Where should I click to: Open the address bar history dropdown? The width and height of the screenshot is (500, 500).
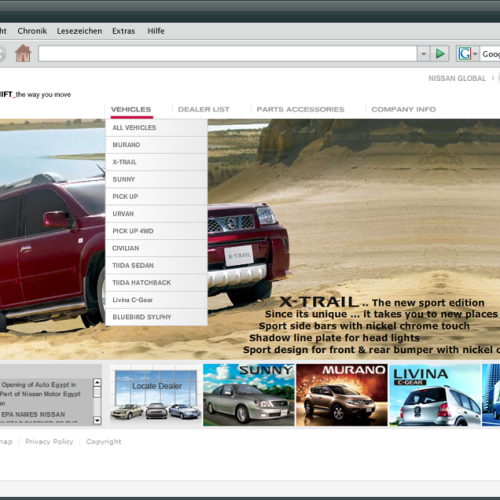[424, 53]
